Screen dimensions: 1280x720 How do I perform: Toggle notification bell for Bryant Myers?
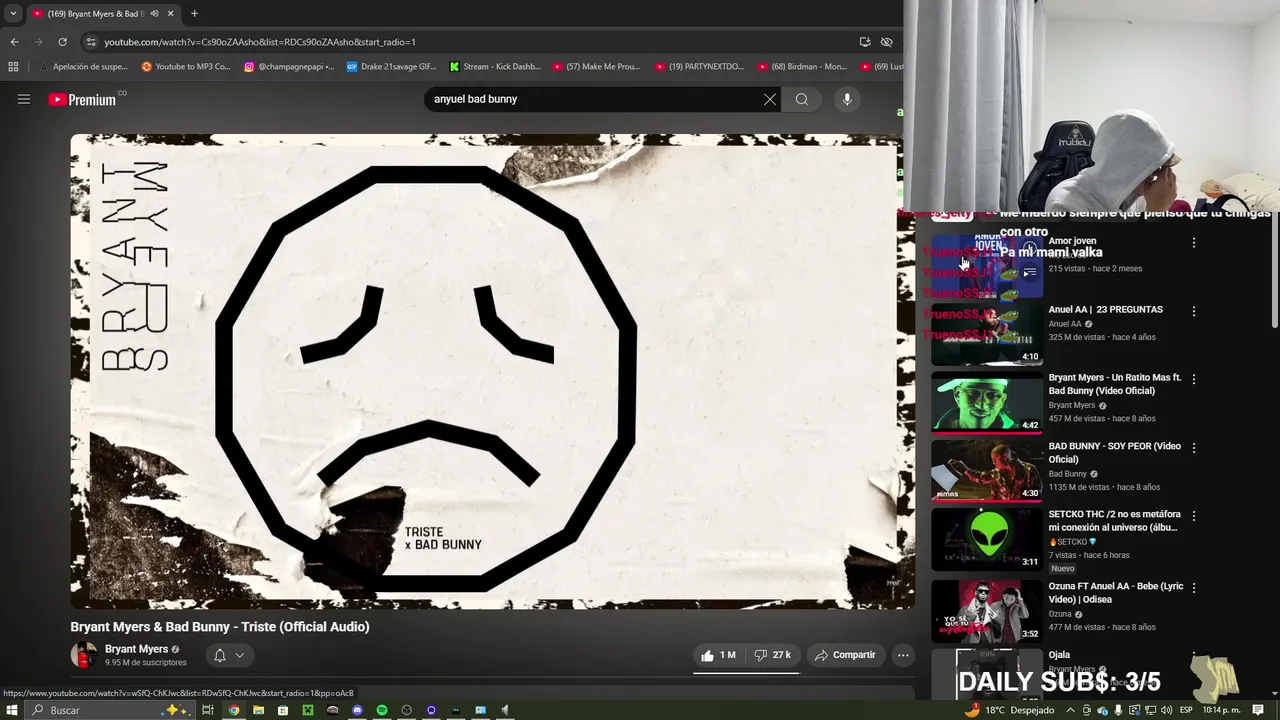(x=220, y=656)
